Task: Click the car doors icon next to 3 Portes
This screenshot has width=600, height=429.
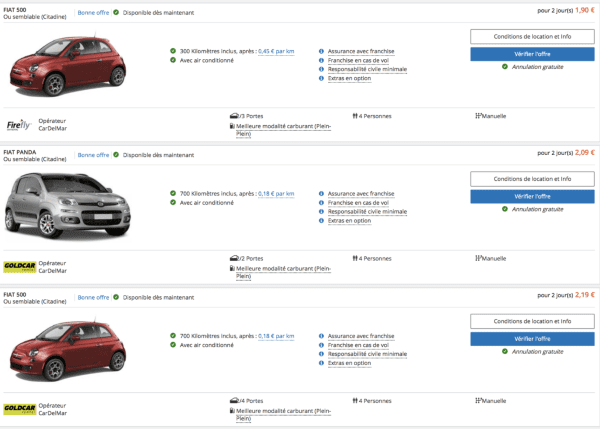Action: (x=234, y=116)
